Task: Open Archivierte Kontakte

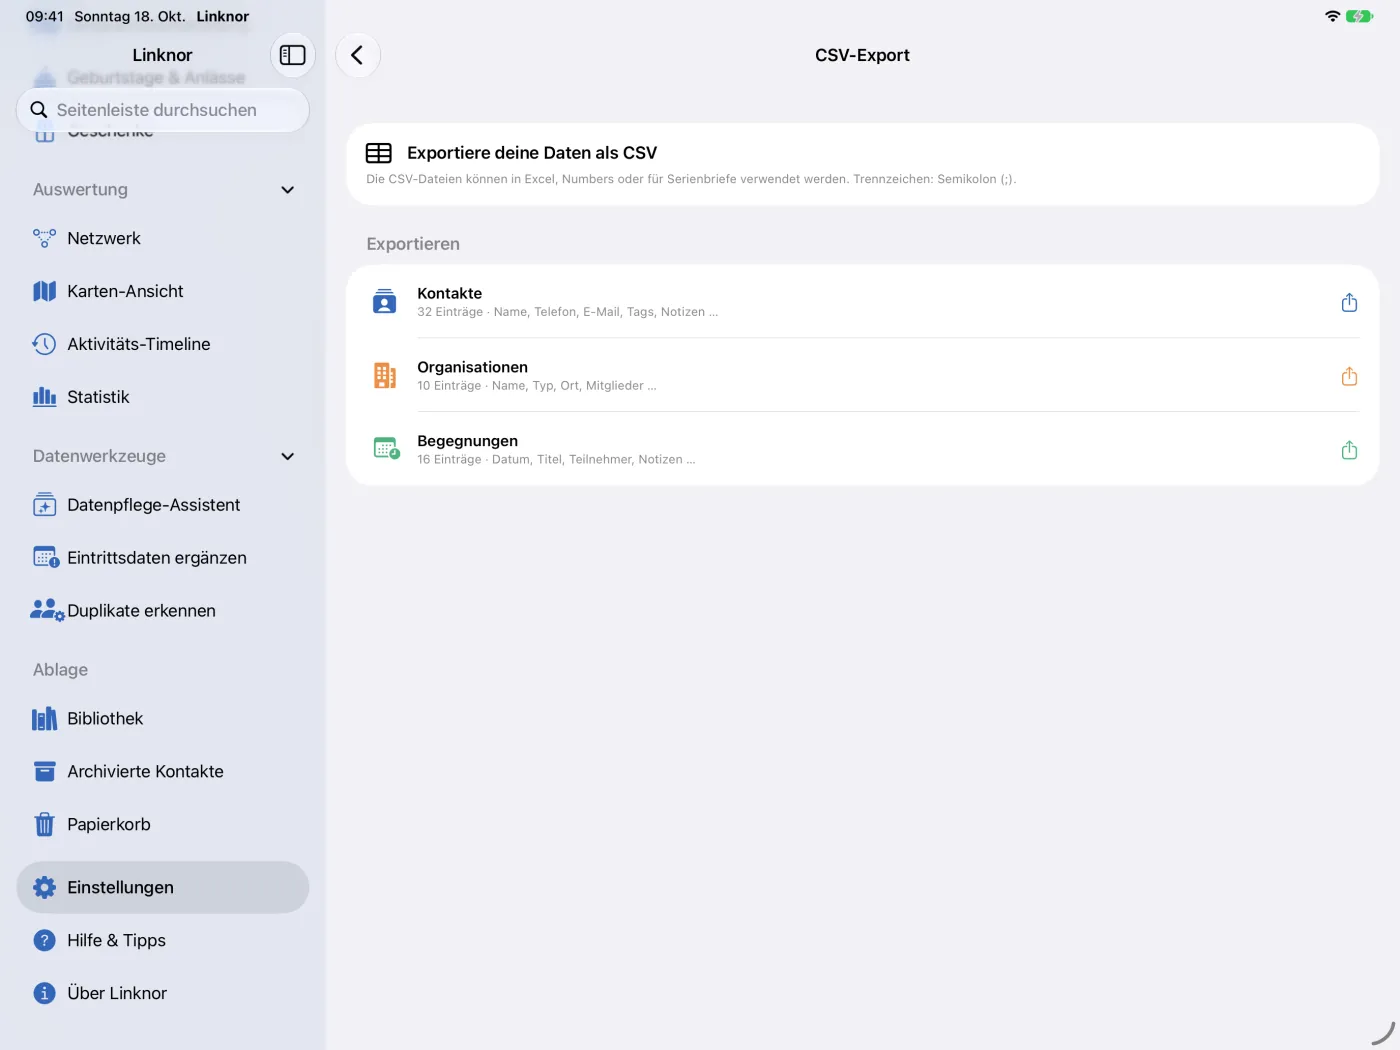Action: (x=163, y=771)
